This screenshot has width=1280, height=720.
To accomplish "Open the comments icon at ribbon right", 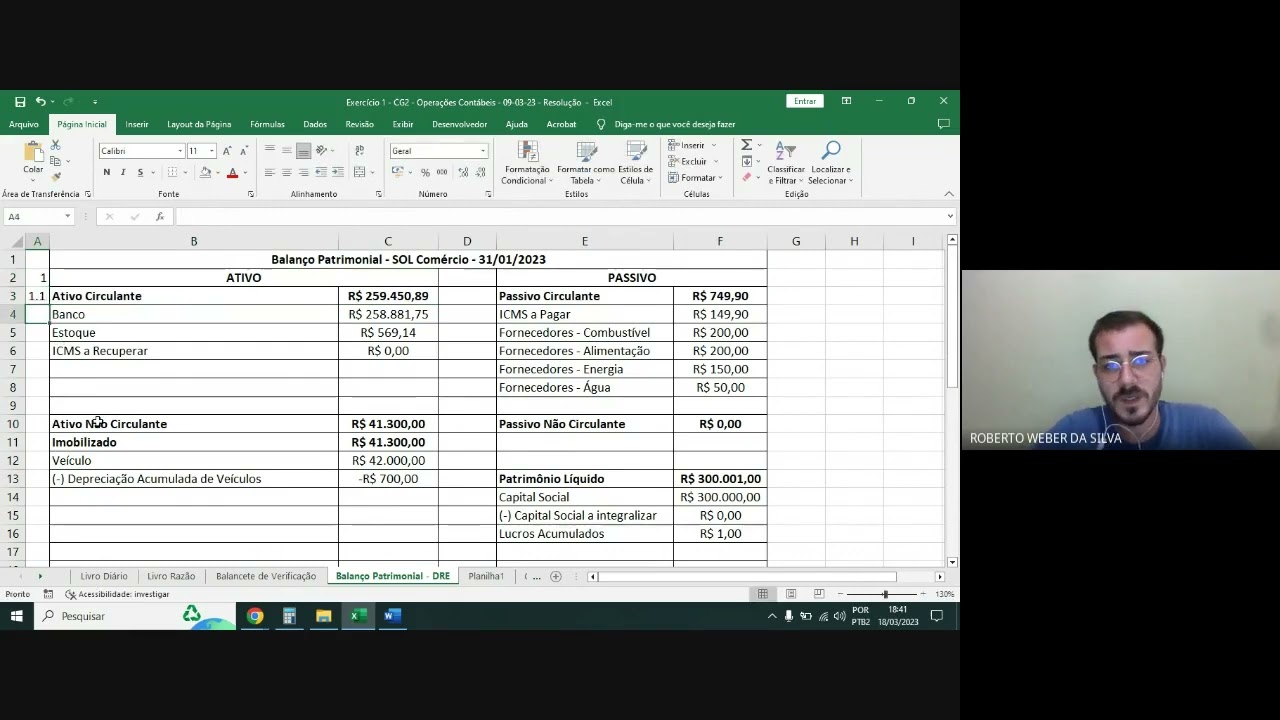I will click(943, 125).
